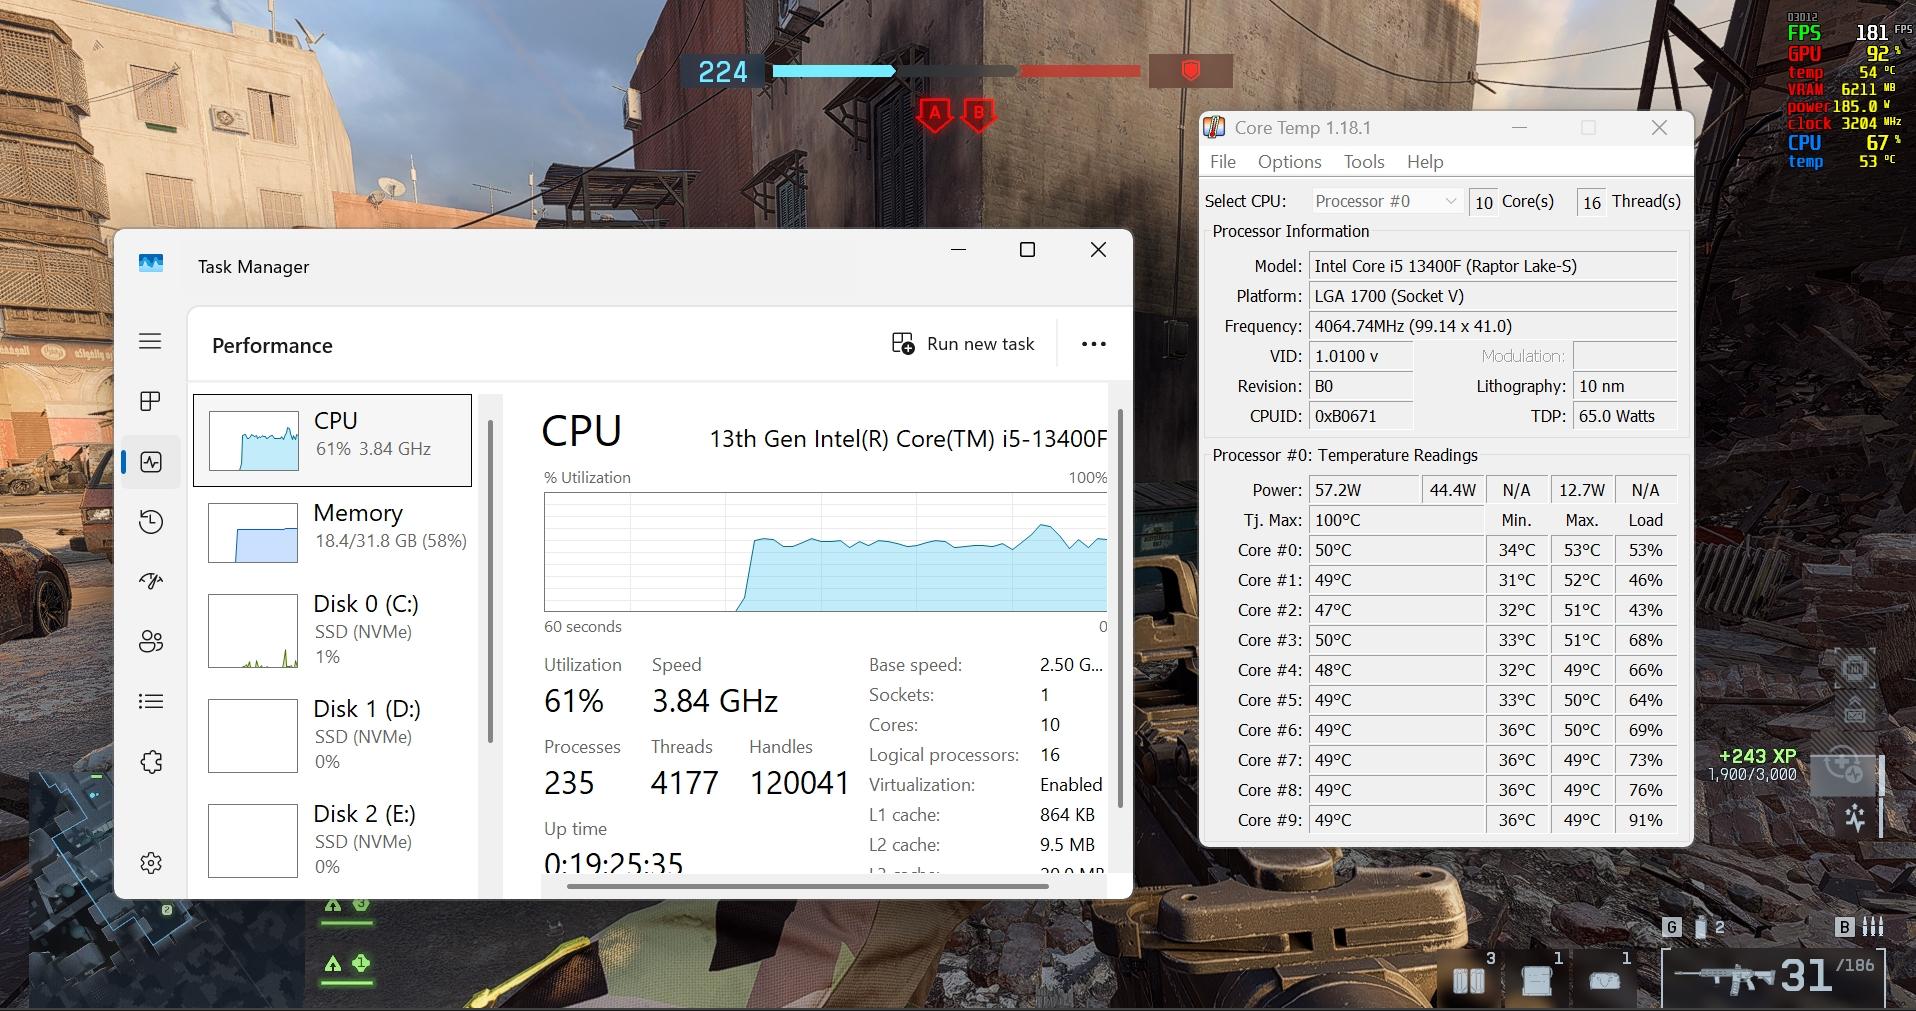Open the Help menu in Core Temp
The image size is (1916, 1011).
[1425, 162]
